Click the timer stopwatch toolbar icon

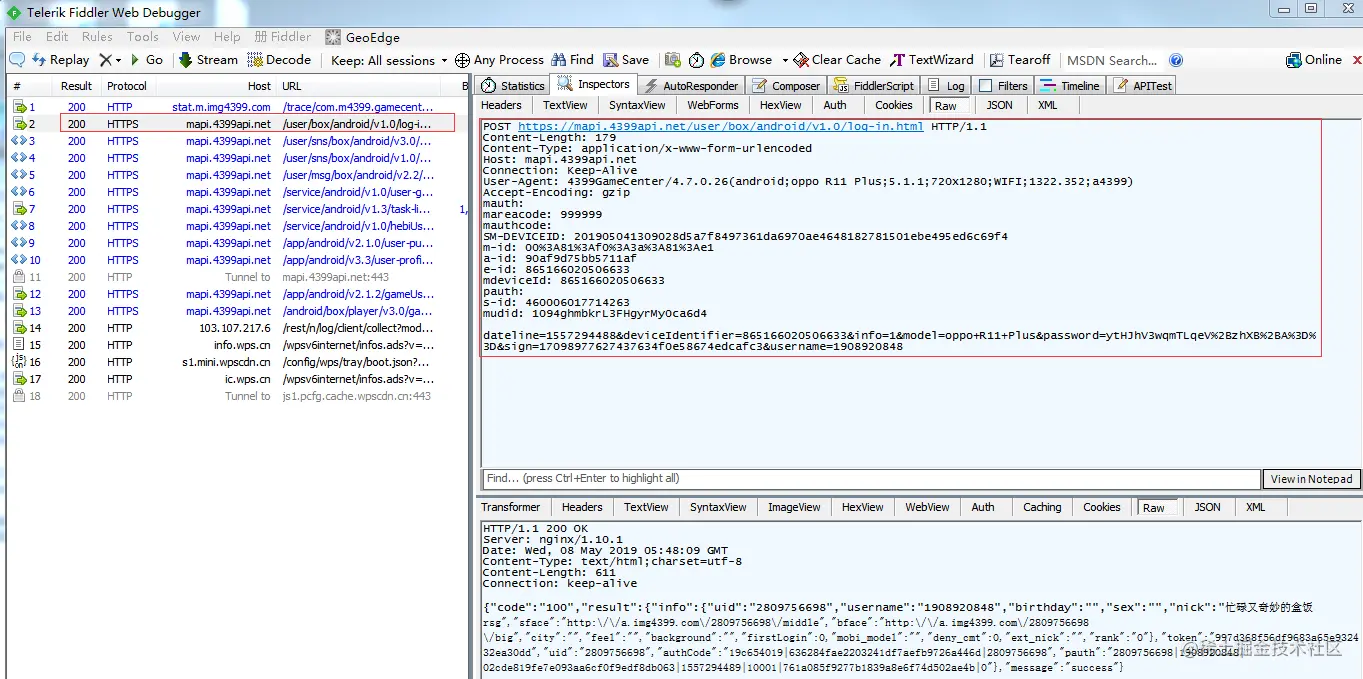click(x=696, y=60)
